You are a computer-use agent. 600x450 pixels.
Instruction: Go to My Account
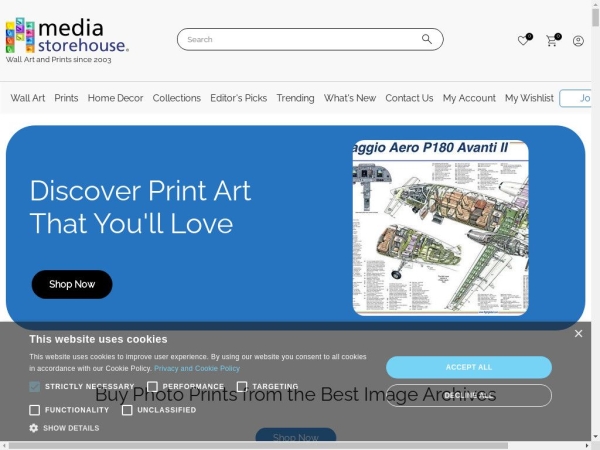[x=469, y=98]
